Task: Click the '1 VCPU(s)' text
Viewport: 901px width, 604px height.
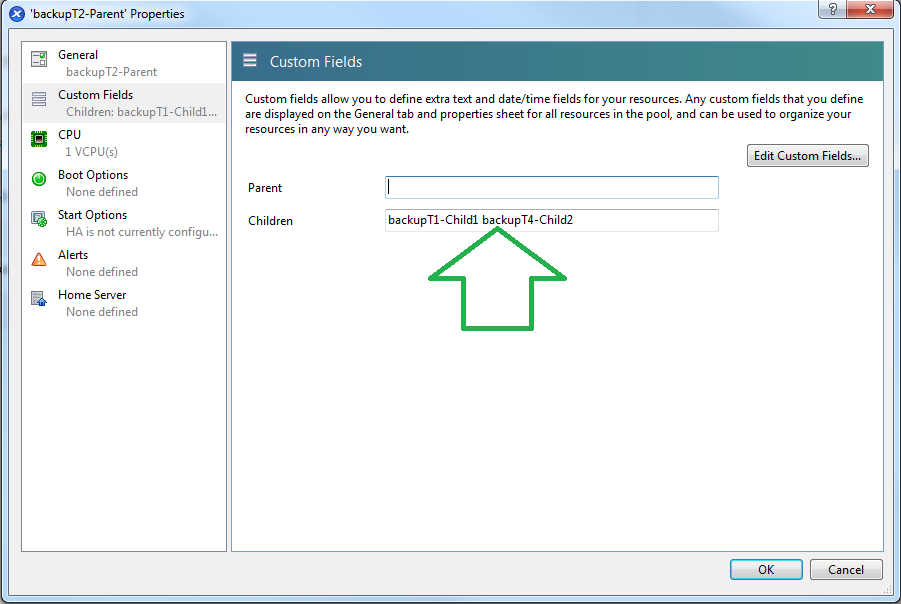Action: [x=91, y=152]
